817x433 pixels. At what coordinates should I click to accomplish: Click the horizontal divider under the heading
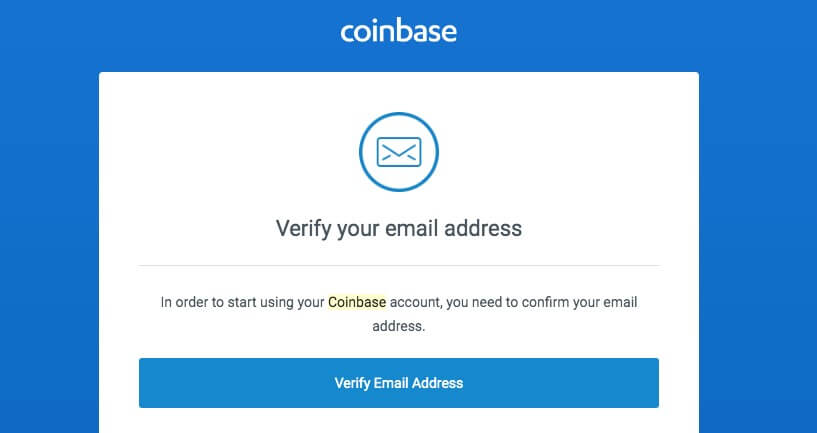399,266
